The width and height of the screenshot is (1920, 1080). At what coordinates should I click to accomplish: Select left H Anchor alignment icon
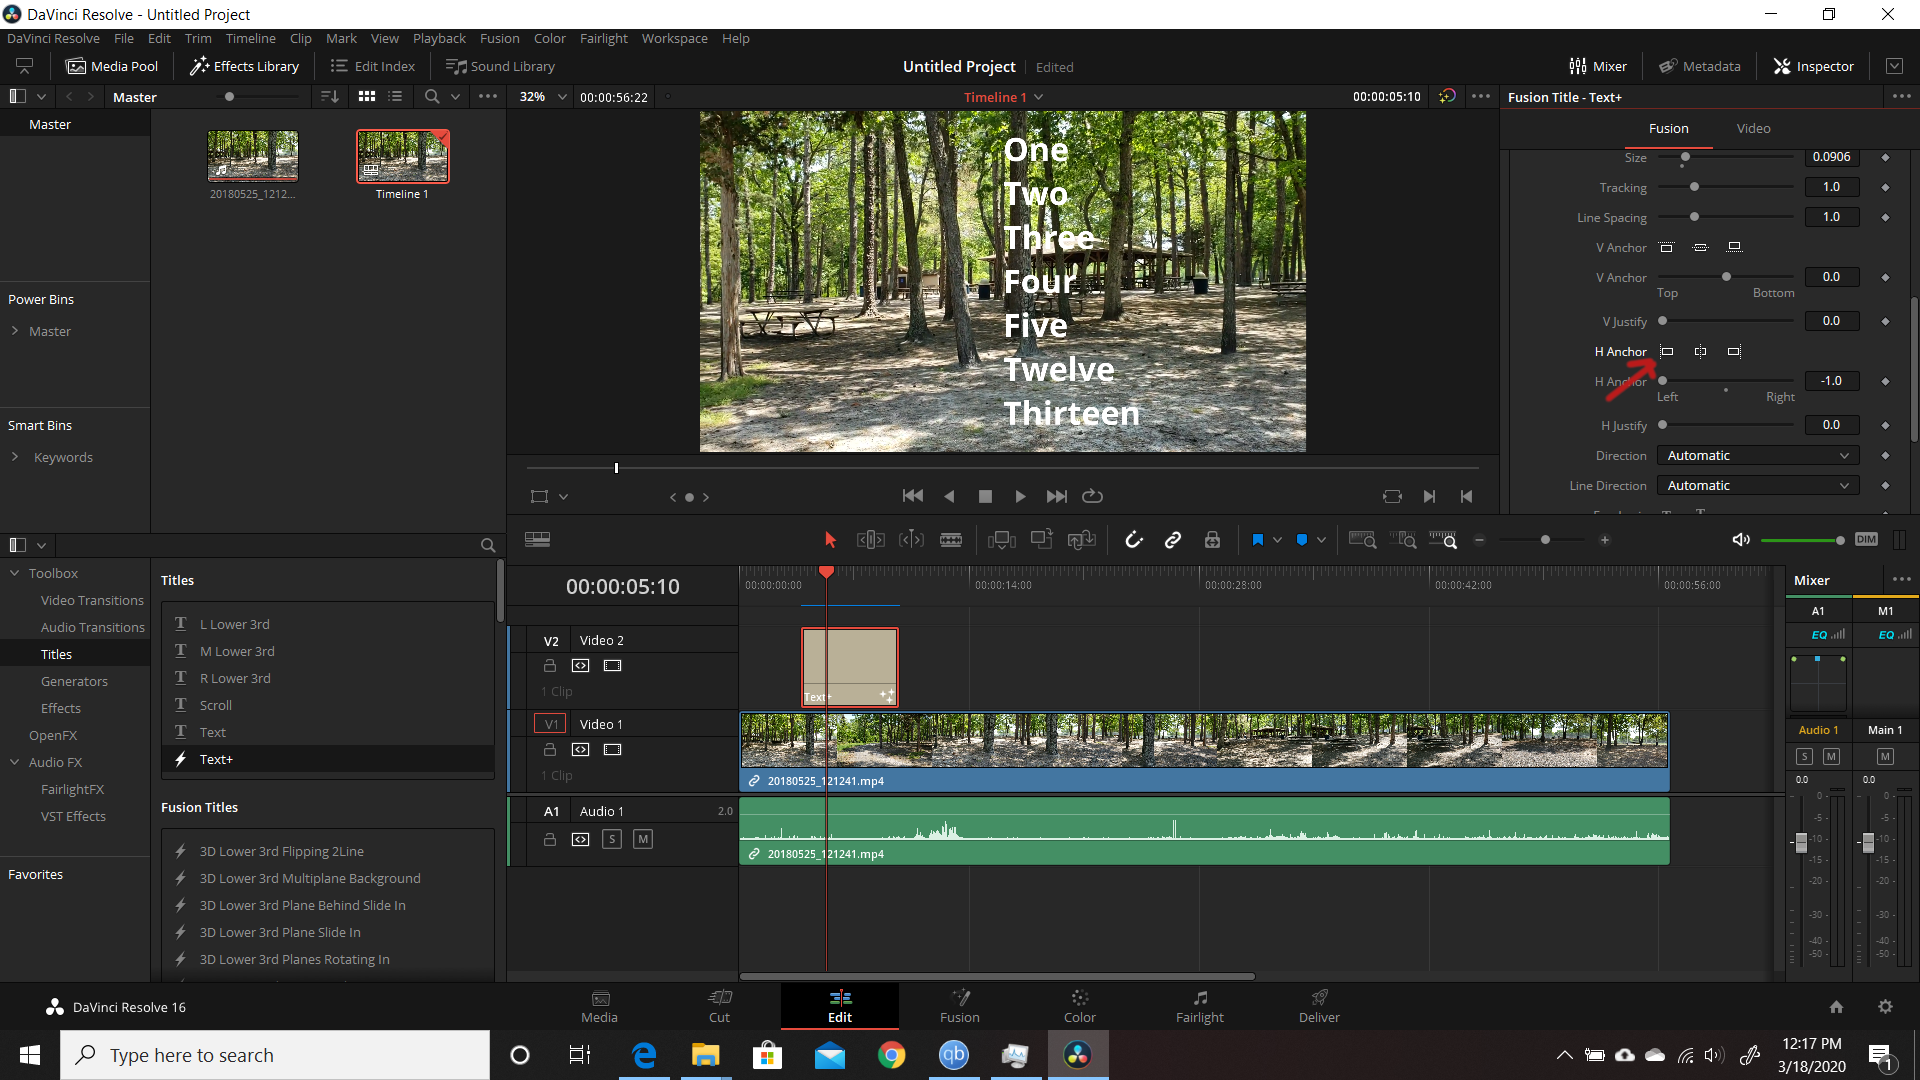tap(1667, 352)
